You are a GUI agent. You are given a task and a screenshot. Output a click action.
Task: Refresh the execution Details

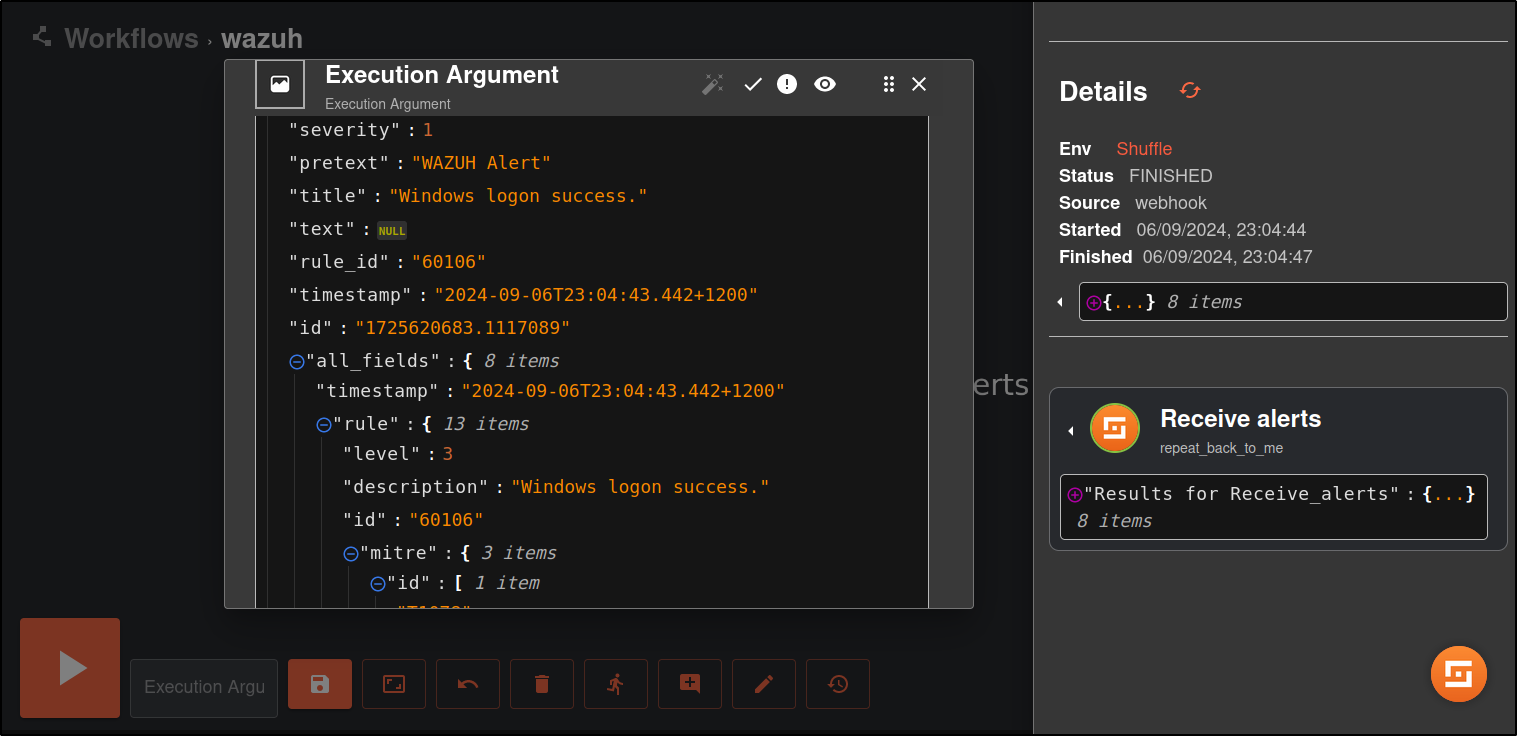(1190, 90)
